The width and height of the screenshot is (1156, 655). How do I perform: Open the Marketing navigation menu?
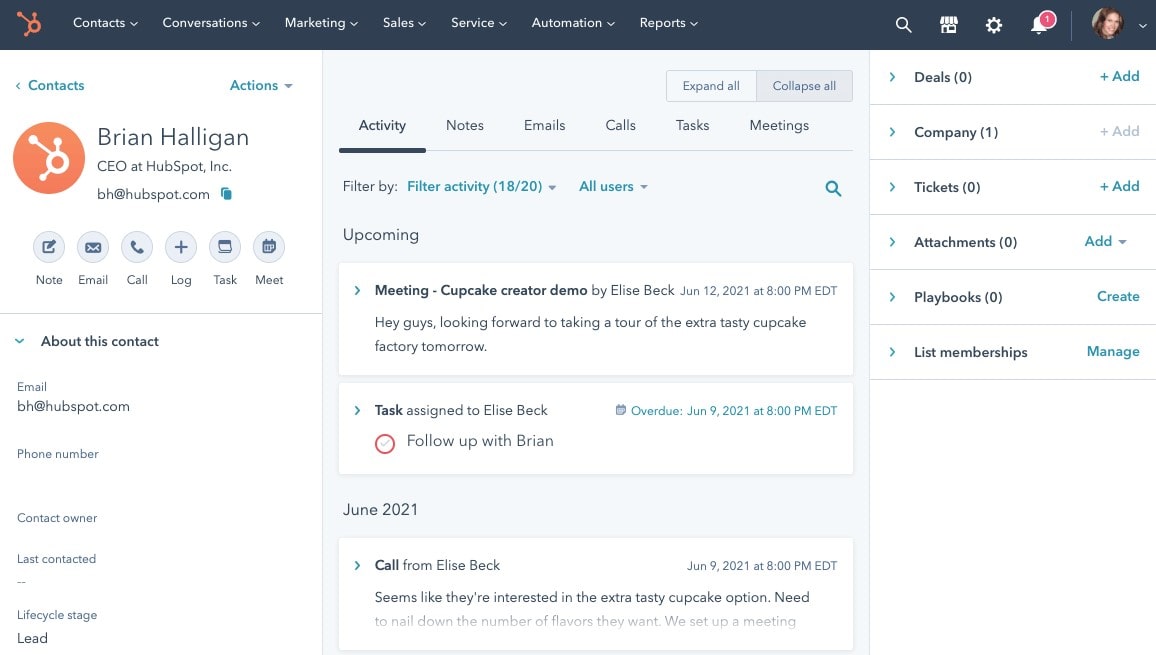[x=321, y=23]
